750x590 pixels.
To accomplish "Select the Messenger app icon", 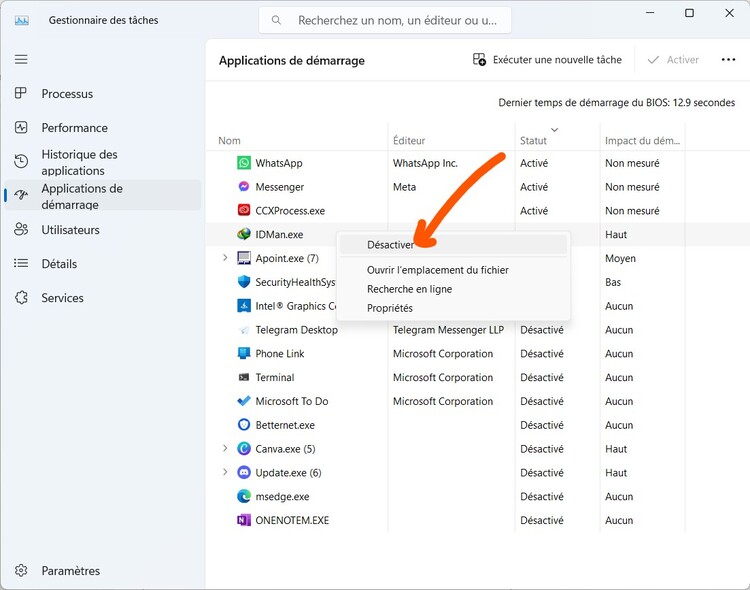I will point(244,187).
